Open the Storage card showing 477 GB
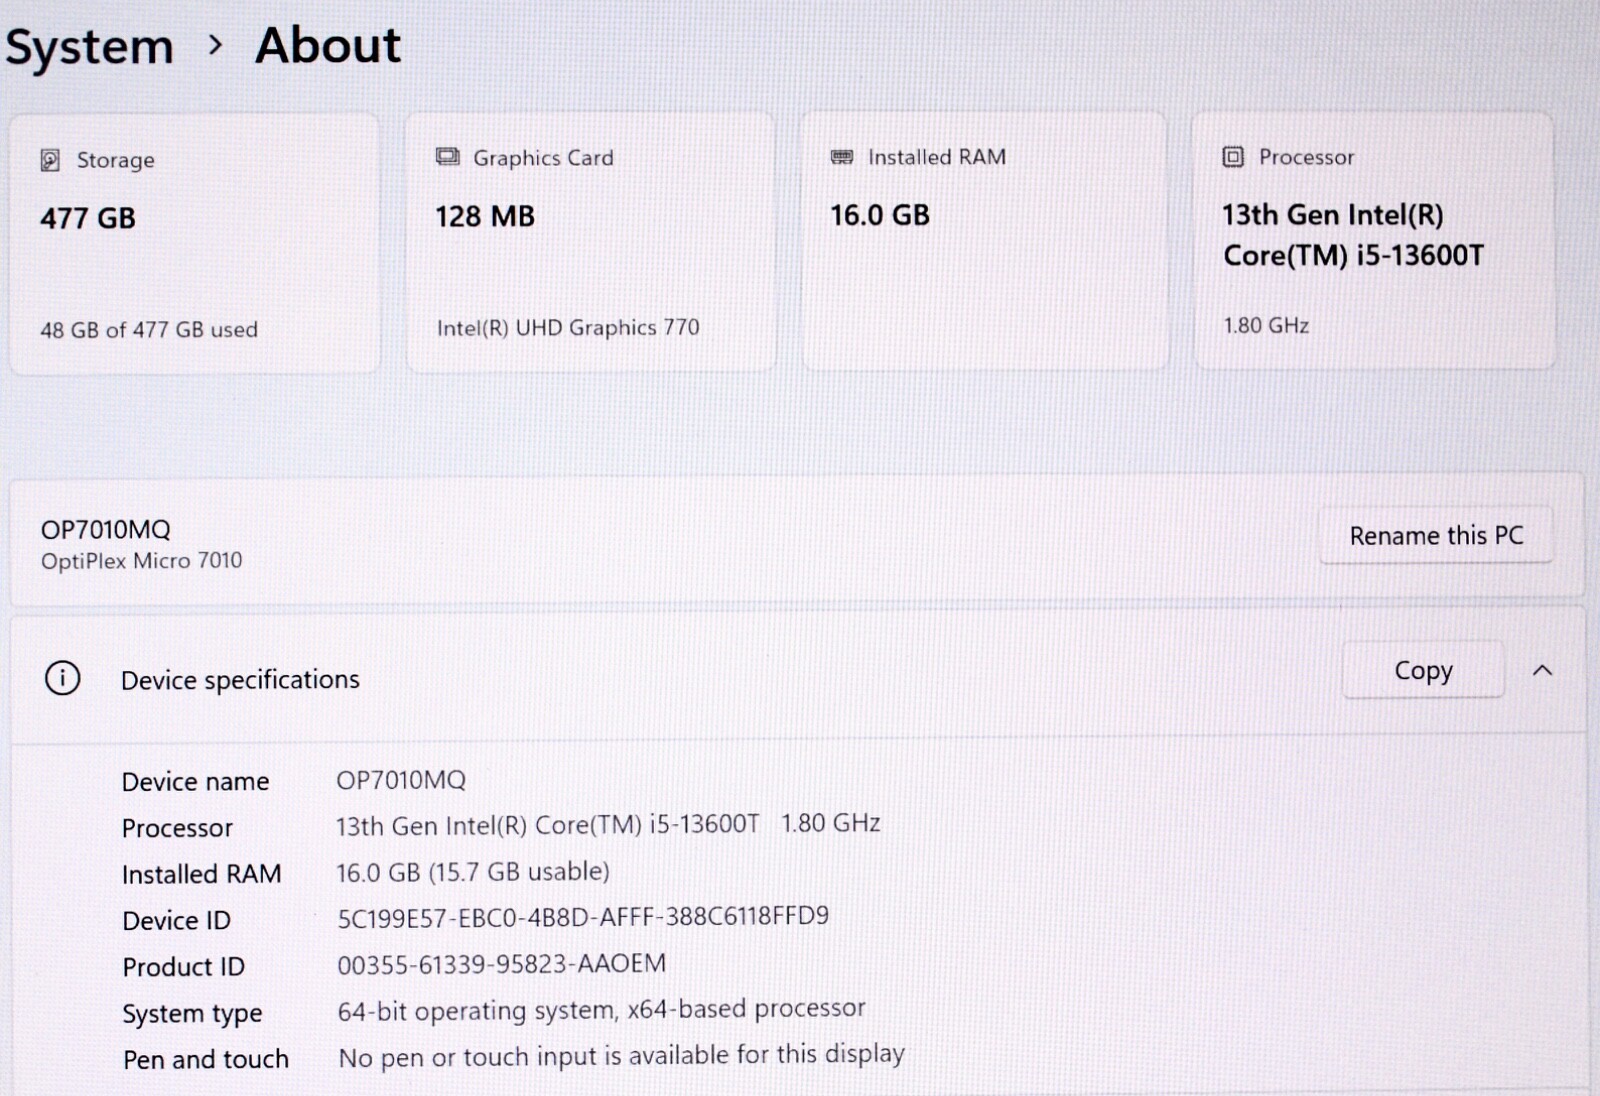Screen dimensions: 1600x1096 click(195, 243)
